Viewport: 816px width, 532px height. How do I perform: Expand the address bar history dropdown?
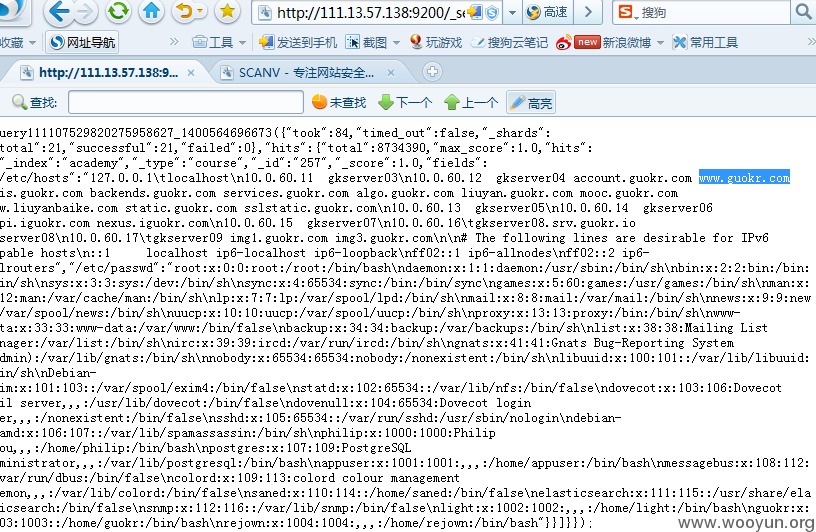pos(512,12)
